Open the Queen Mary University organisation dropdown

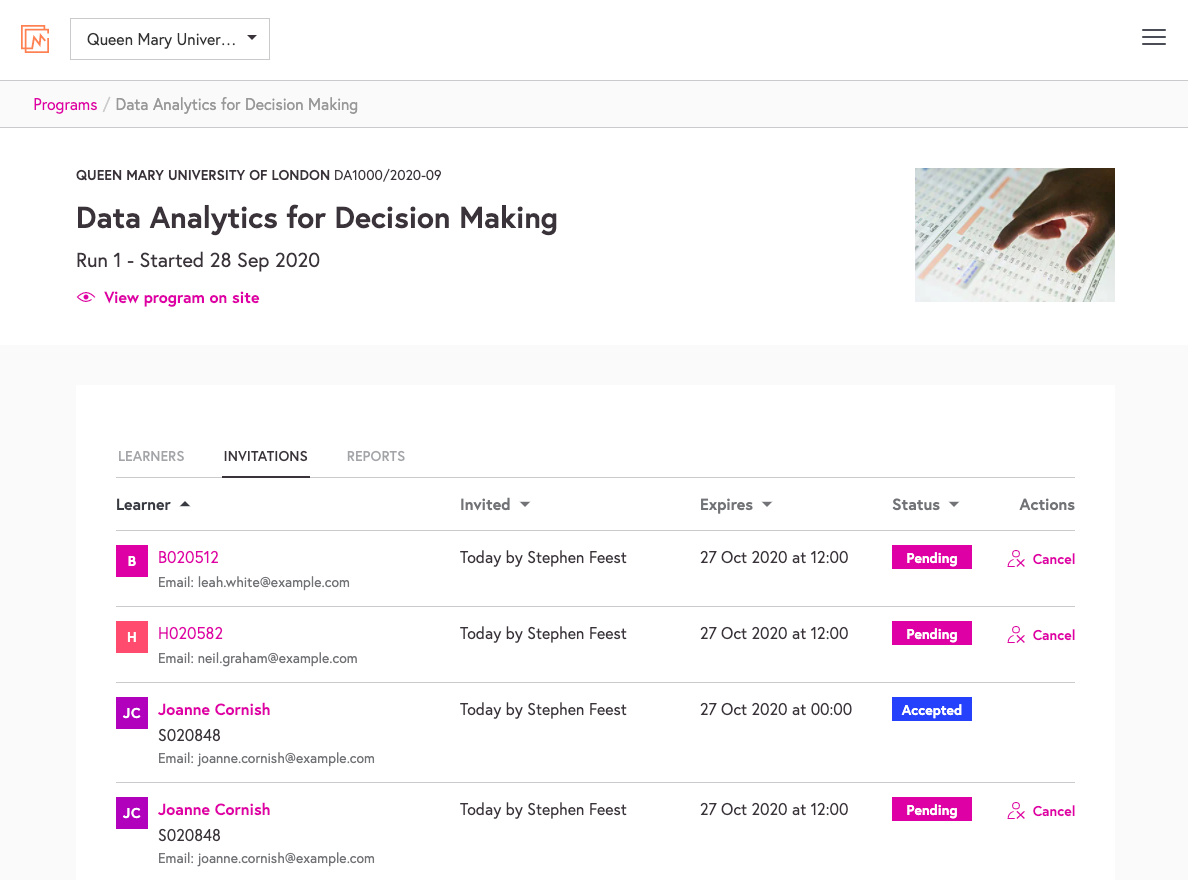(170, 39)
